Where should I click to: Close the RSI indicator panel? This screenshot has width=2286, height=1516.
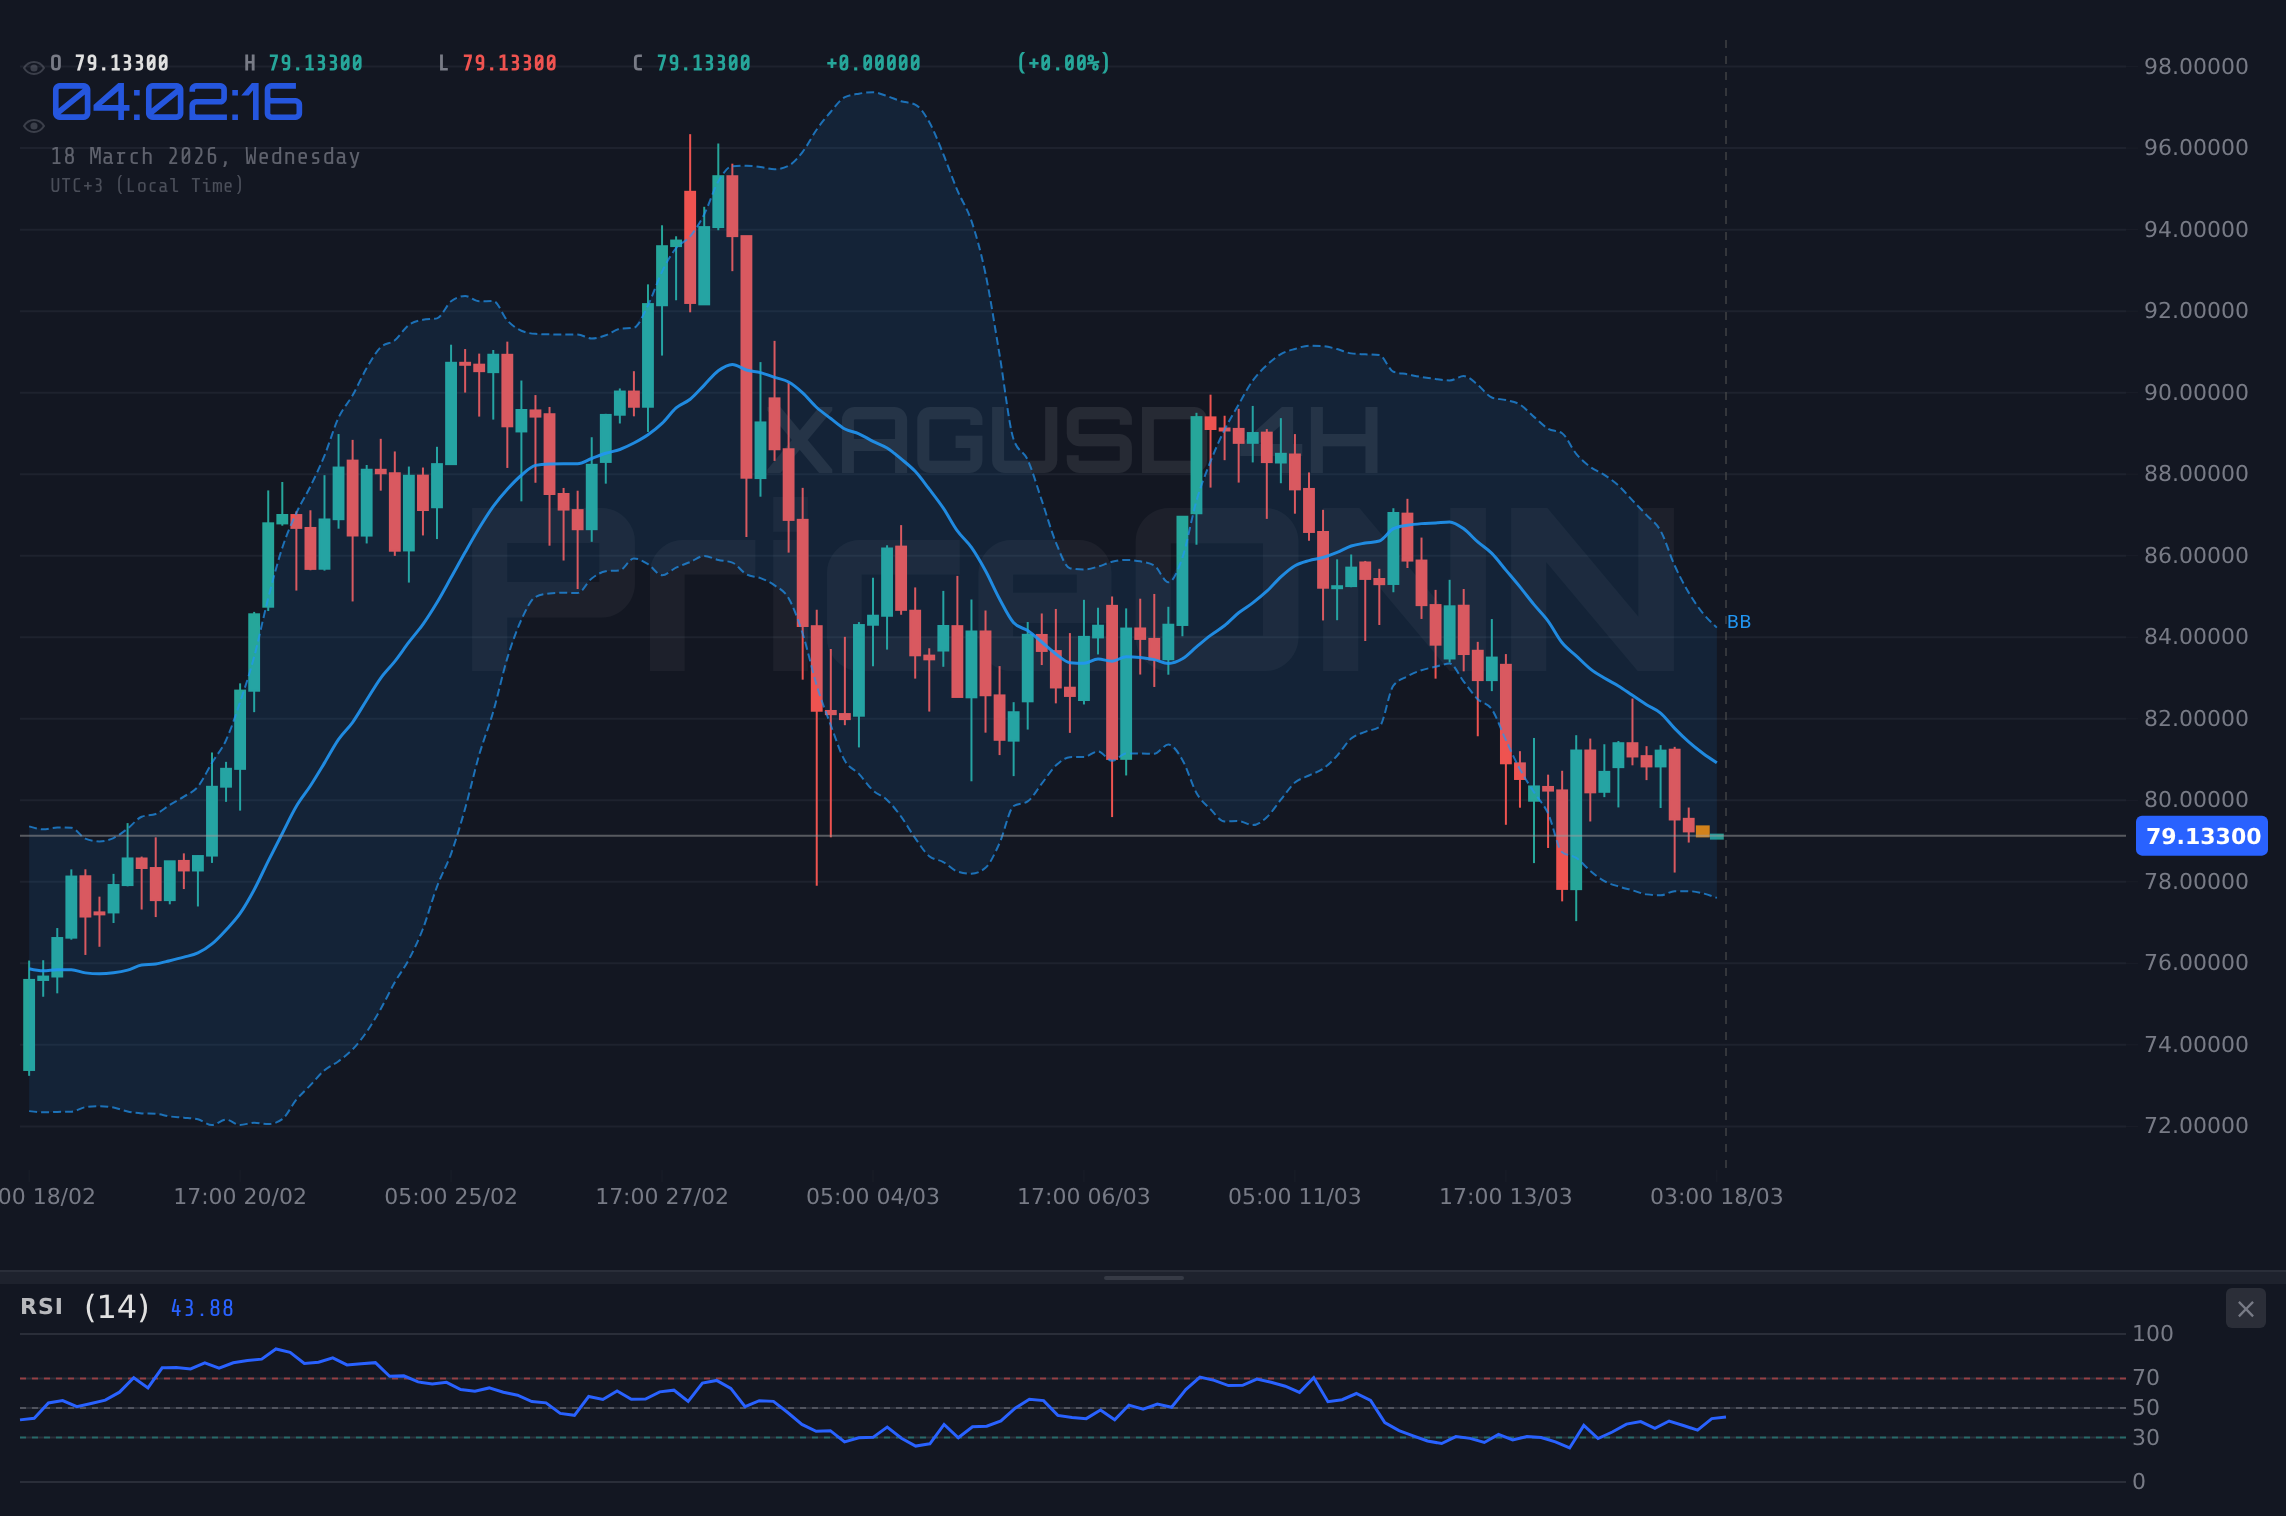coord(2245,1309)
